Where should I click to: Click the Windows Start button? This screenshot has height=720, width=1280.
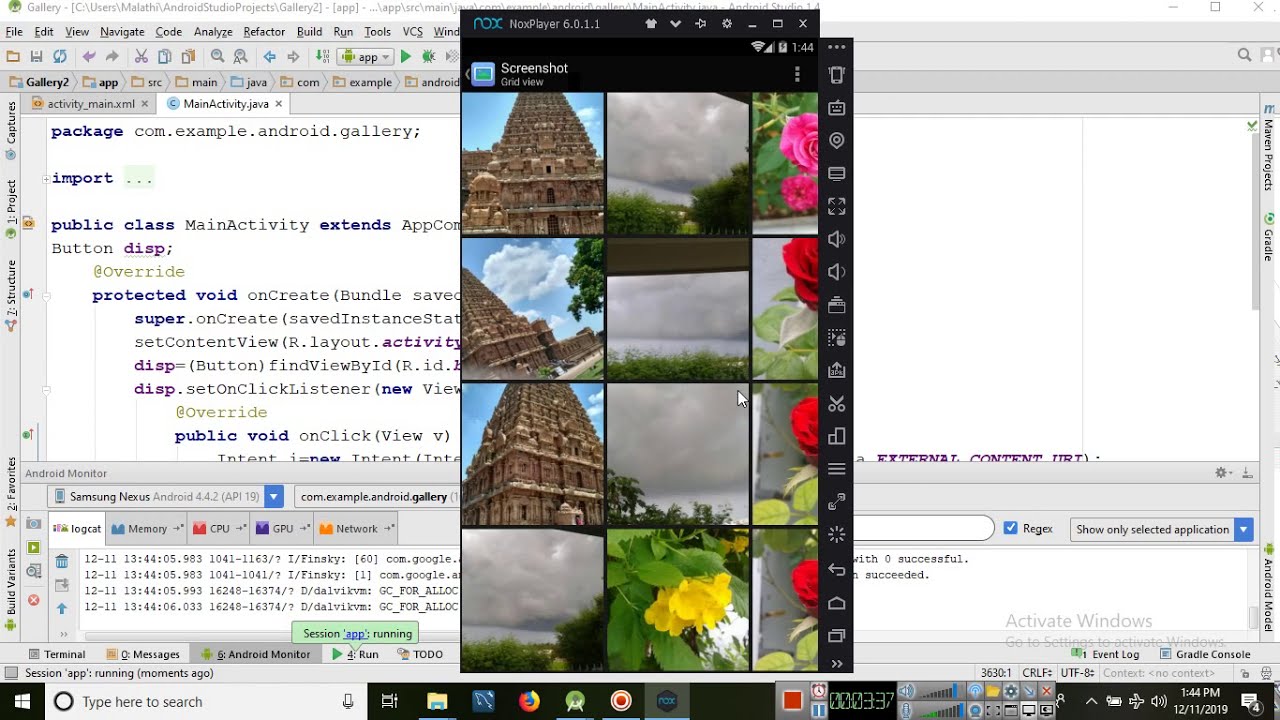pos(21,701)
